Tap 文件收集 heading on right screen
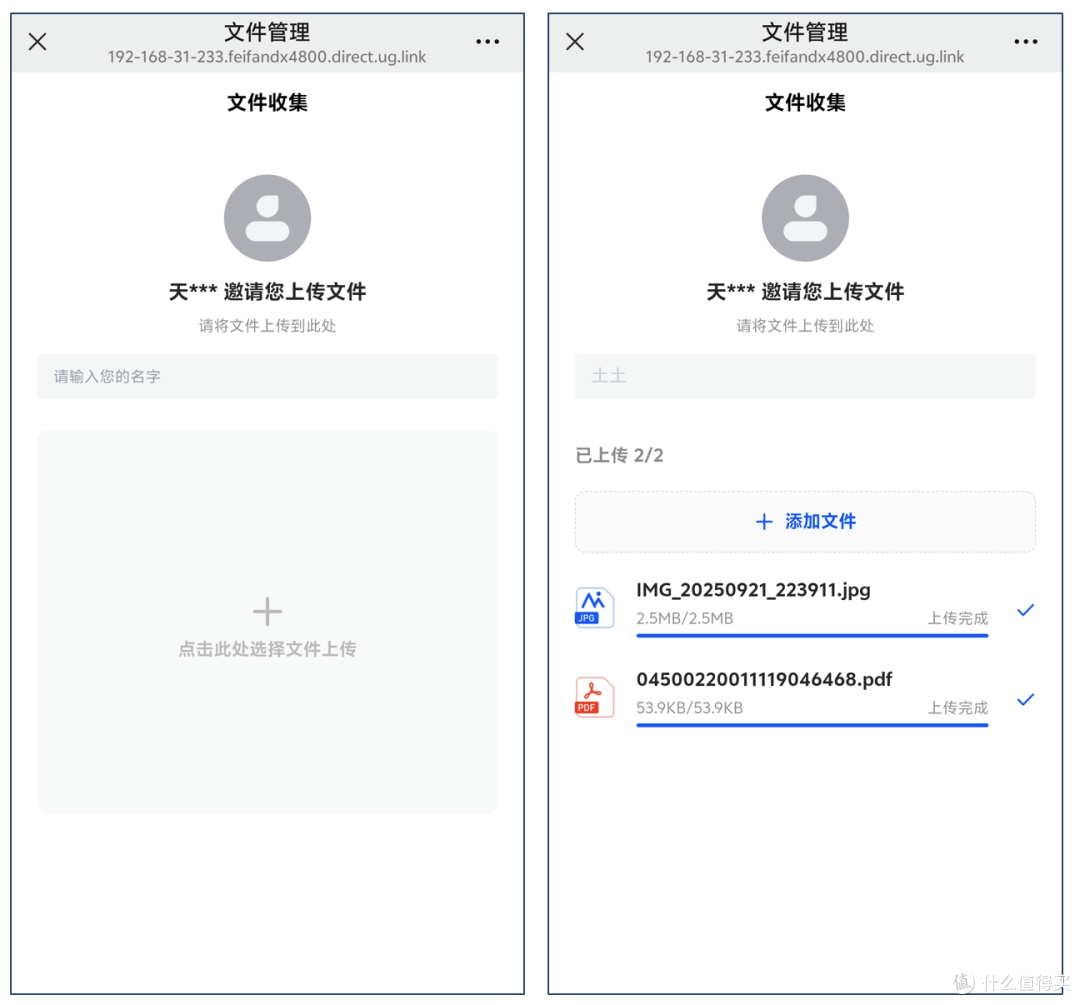 (x=805, y=103)
